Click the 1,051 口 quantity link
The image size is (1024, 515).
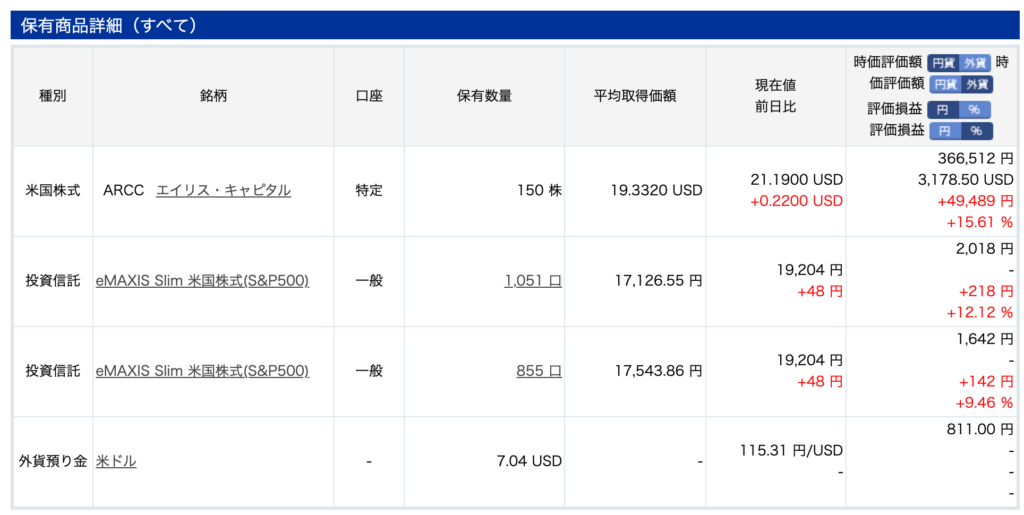tap(532, 281)
